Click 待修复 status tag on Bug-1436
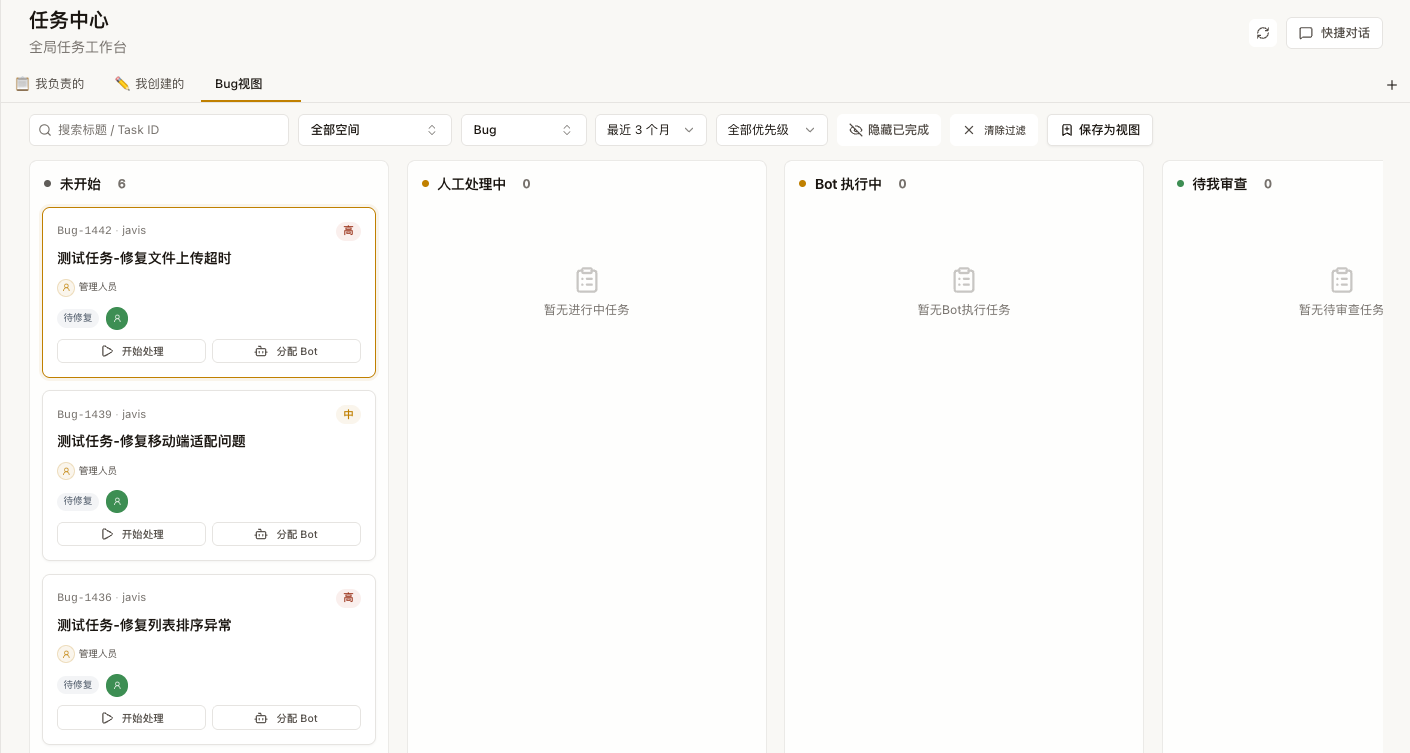Viewport: 1410px width, 753px height. 78,685
